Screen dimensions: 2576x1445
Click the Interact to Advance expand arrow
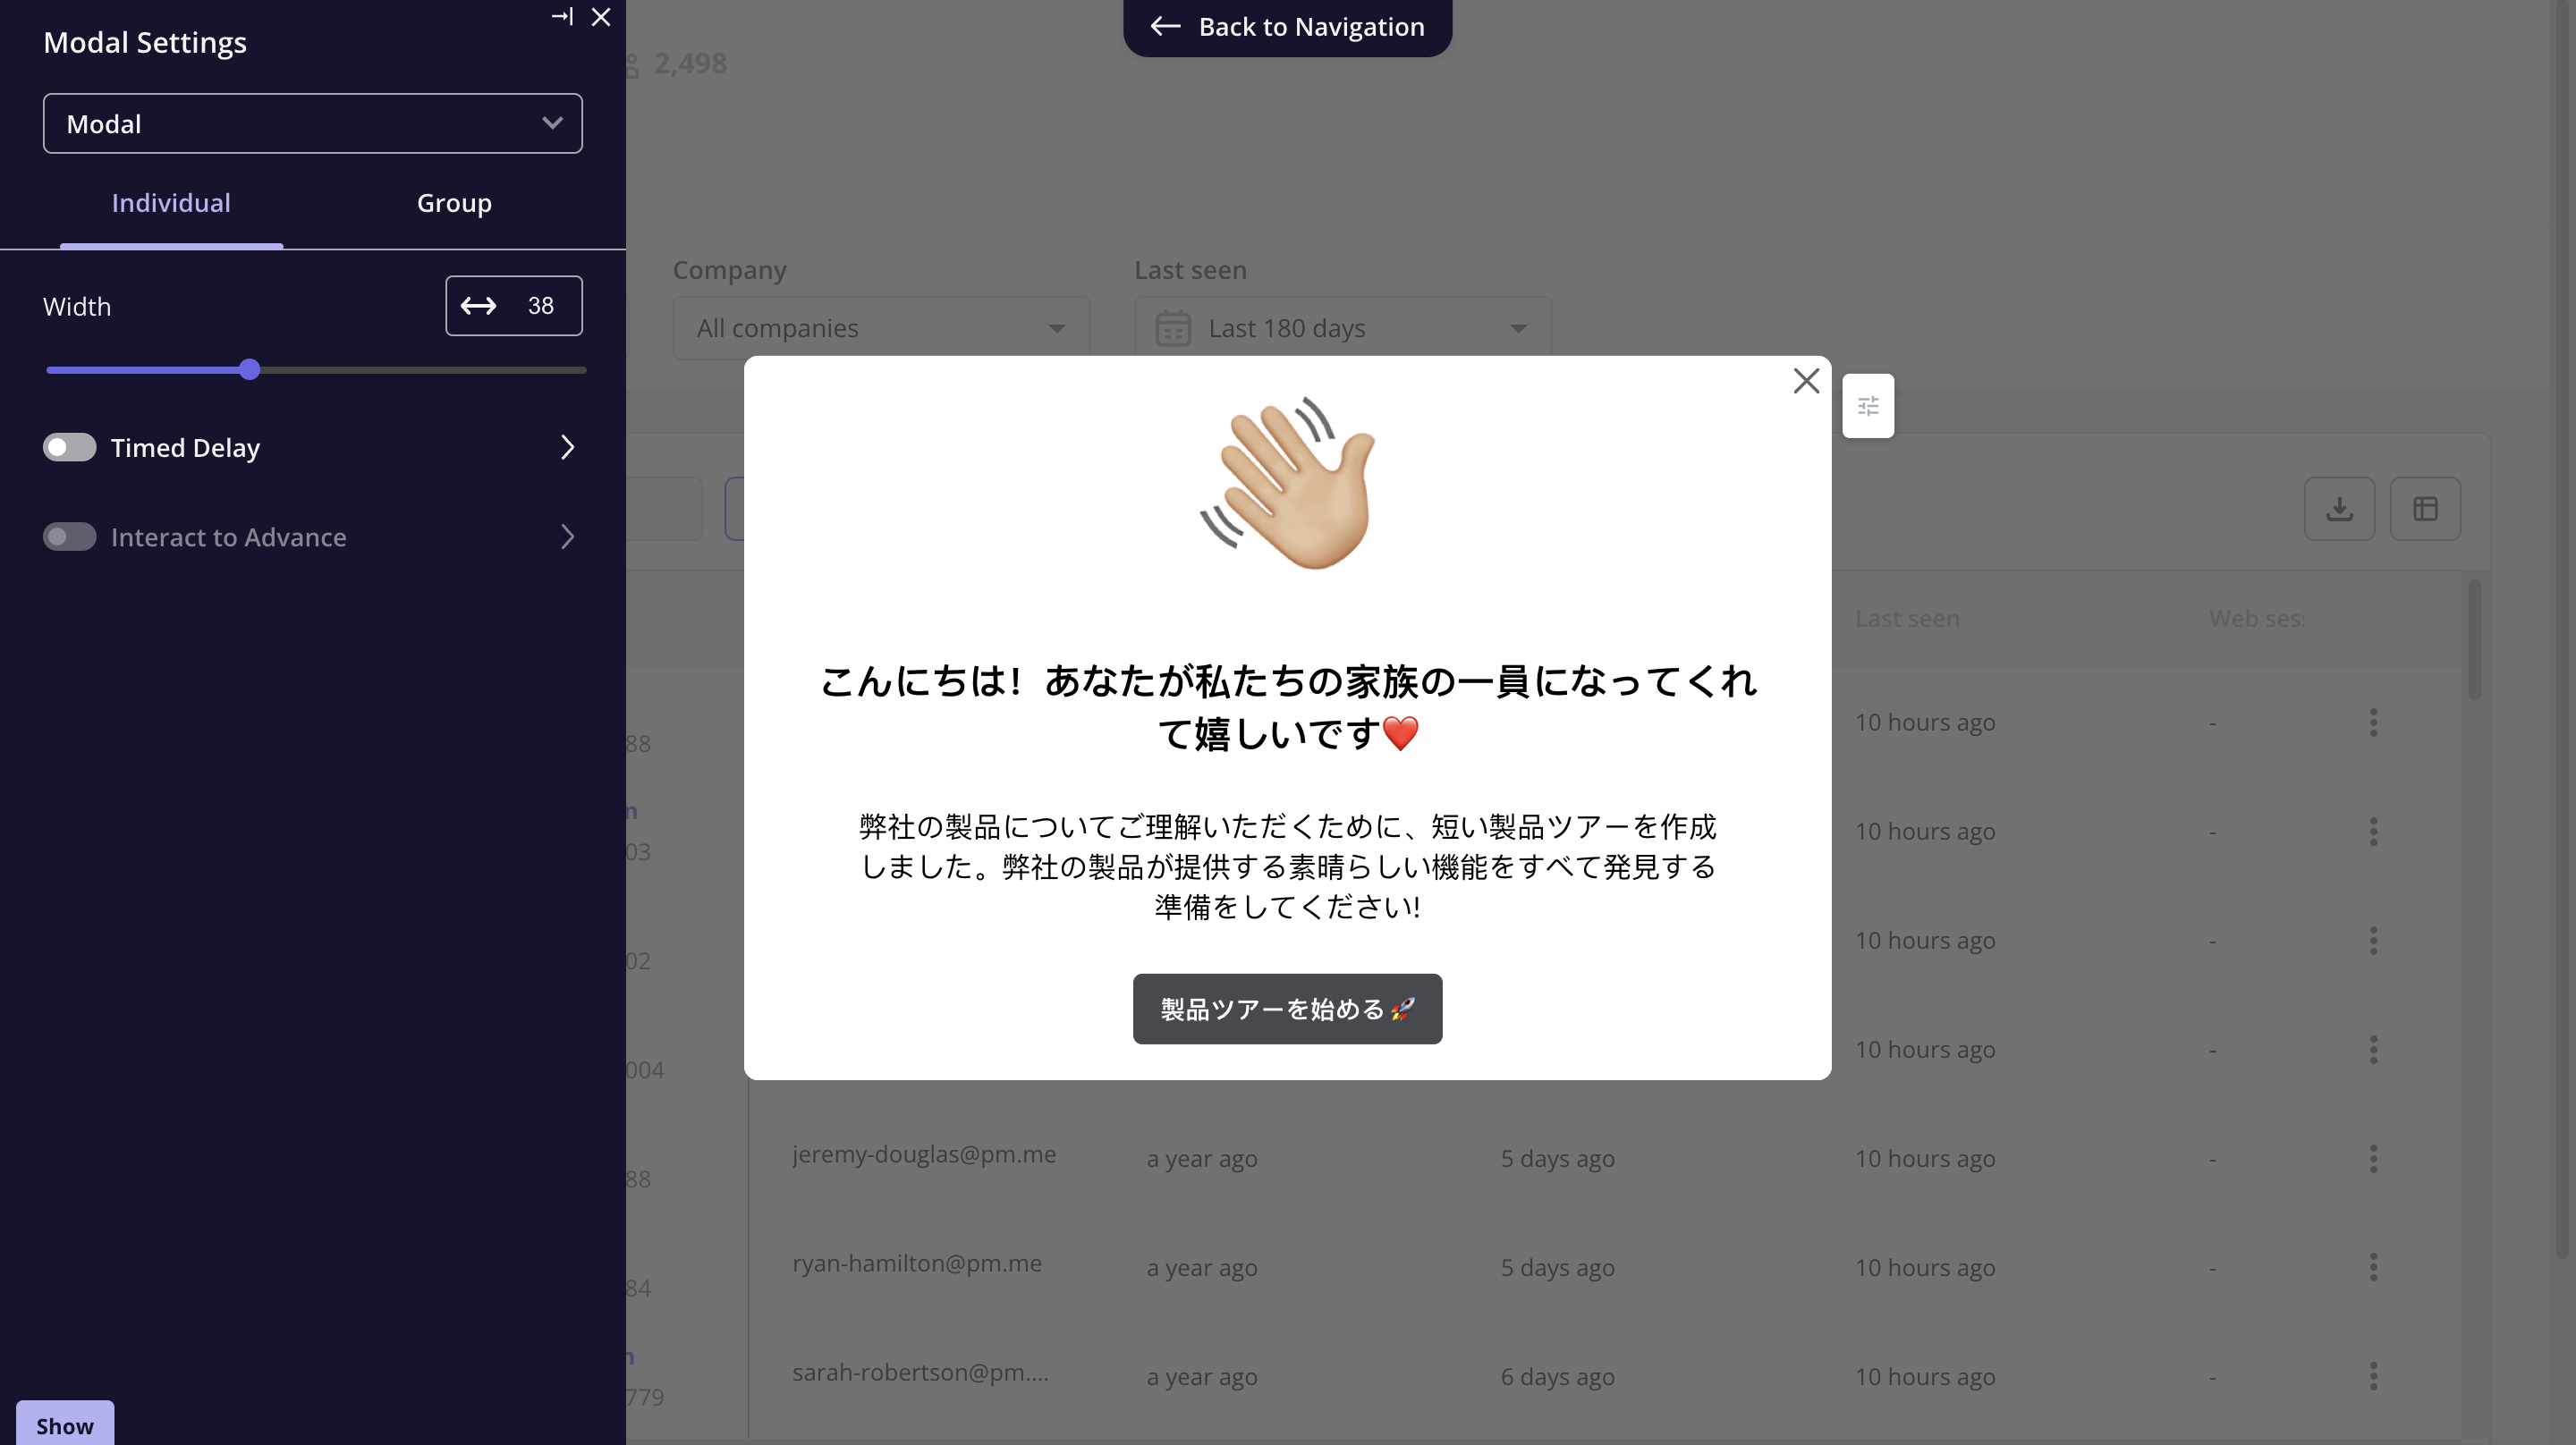point(568,536)
